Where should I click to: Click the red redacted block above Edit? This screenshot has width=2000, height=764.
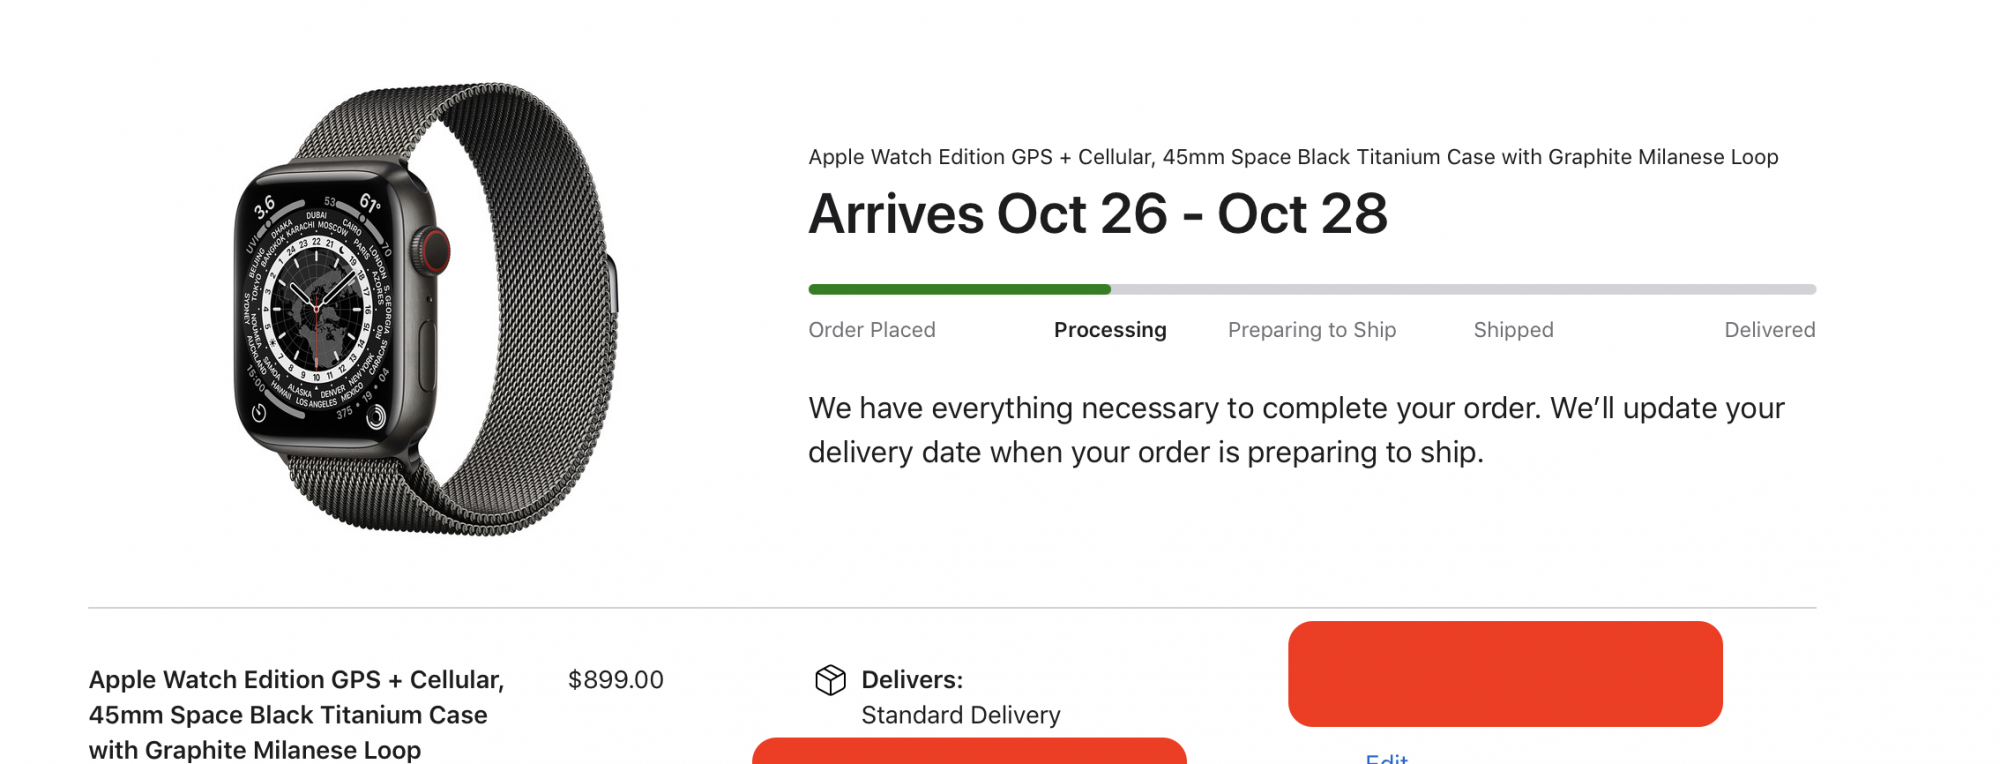tap(1505, 673)
